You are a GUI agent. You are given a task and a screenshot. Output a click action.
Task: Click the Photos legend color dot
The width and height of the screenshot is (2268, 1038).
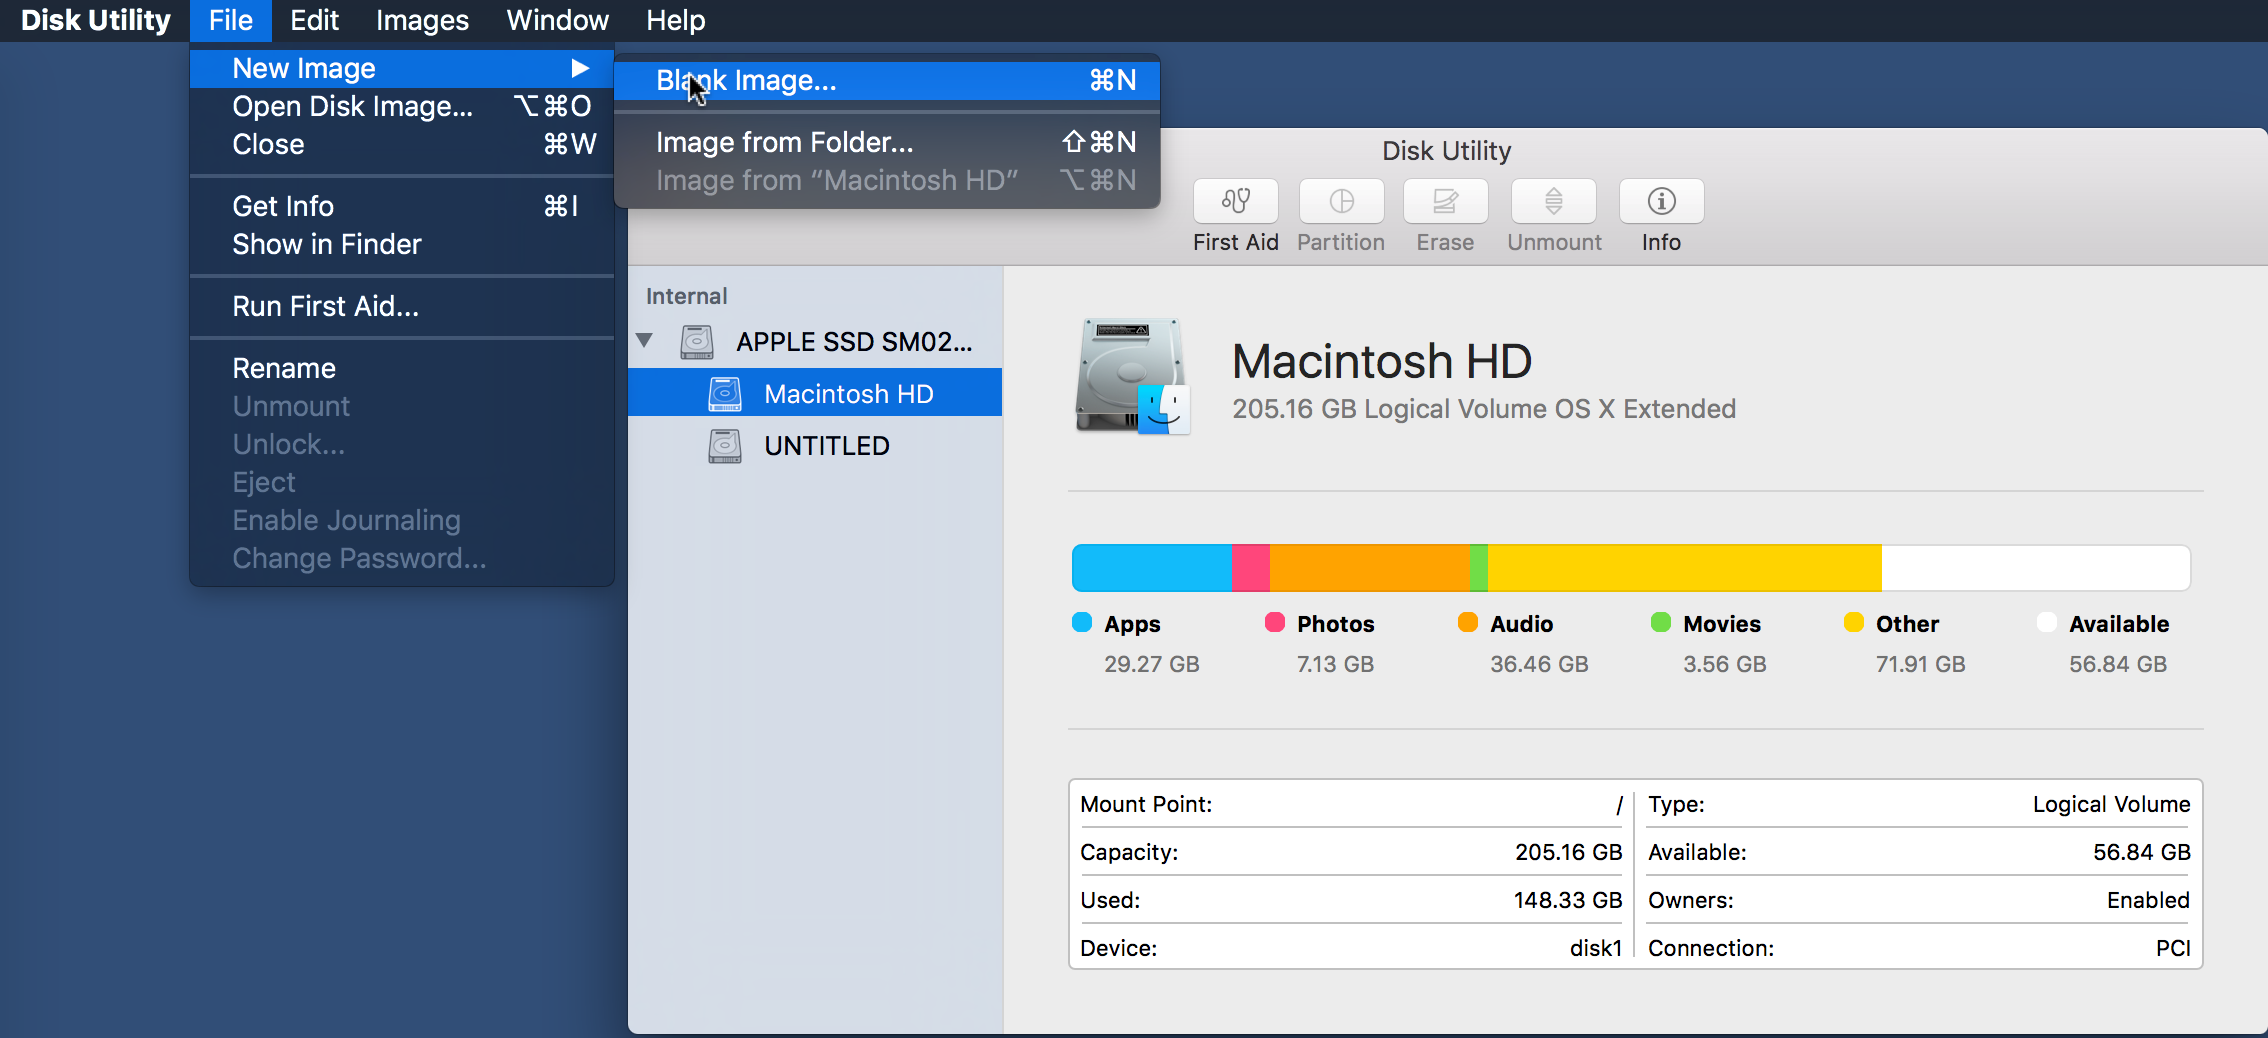pyautogui.click(x=1275, y=622)
